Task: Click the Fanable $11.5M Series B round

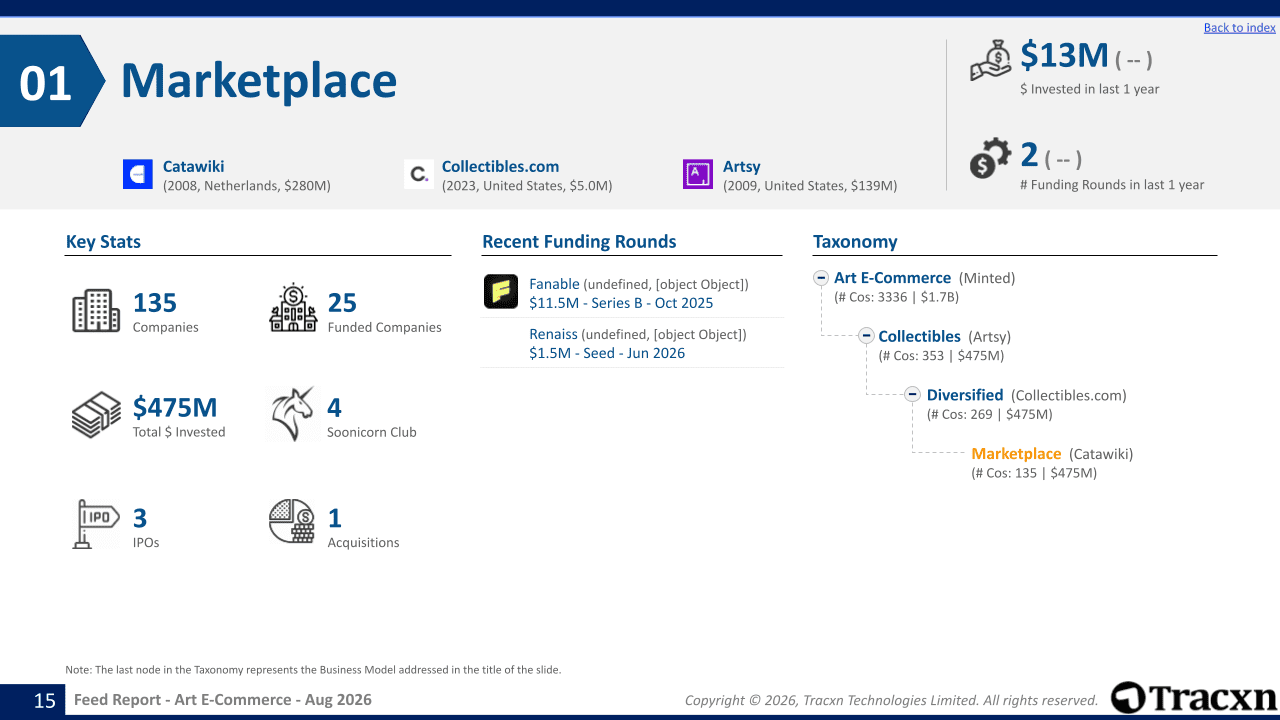Action: (621, 303)
